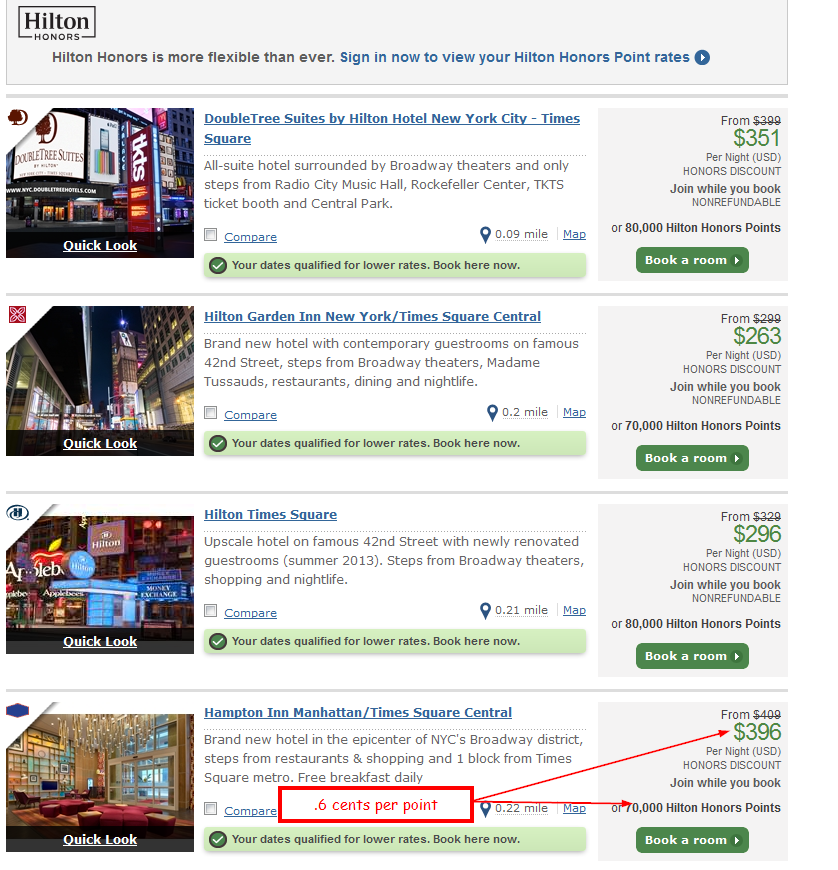838x870 pixels.
Task: Click 70,000 Hilton Honors Points for Garden Inn
Action: point(703,426)
